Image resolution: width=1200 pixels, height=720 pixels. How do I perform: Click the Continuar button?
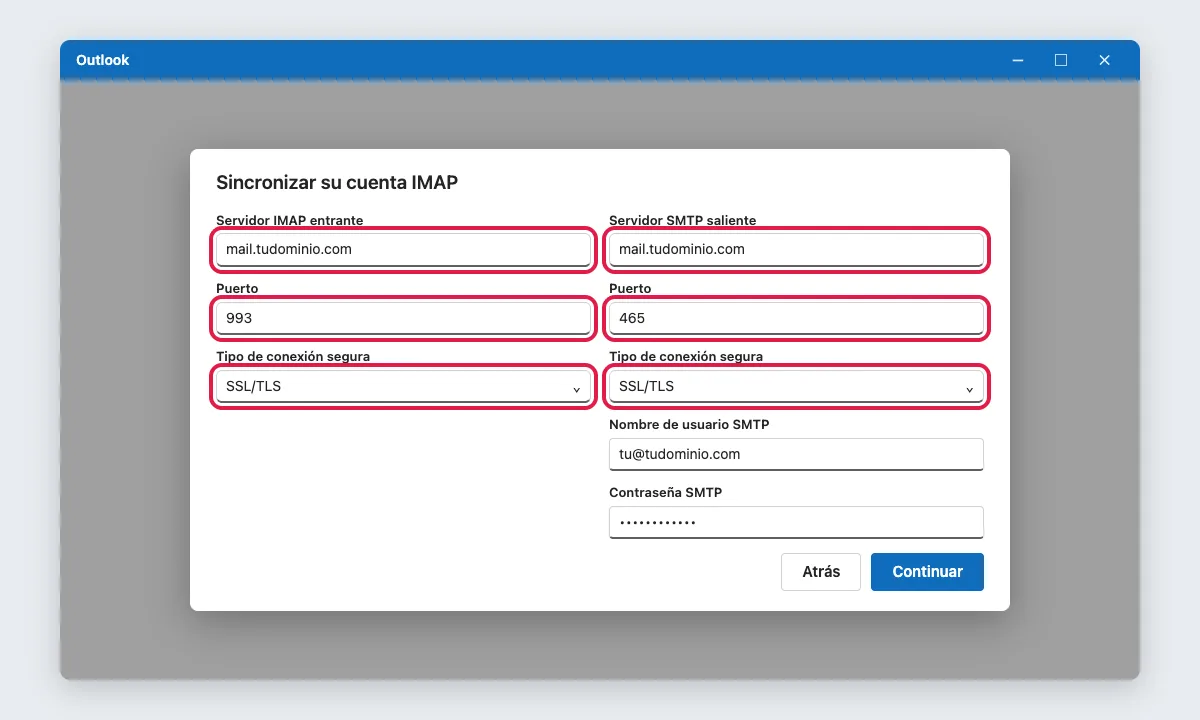pos(927,572)
